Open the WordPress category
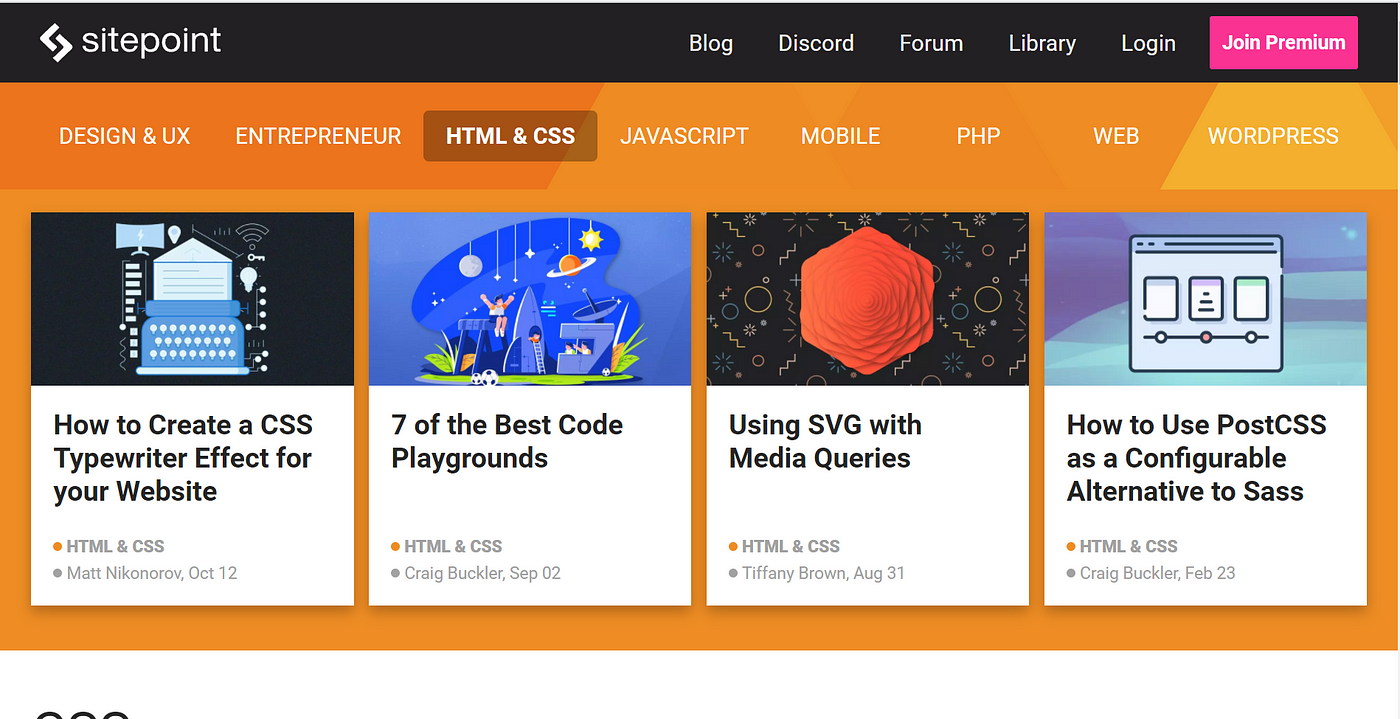Screen dimensions: 1400x719 click(x=1273, y=136)
